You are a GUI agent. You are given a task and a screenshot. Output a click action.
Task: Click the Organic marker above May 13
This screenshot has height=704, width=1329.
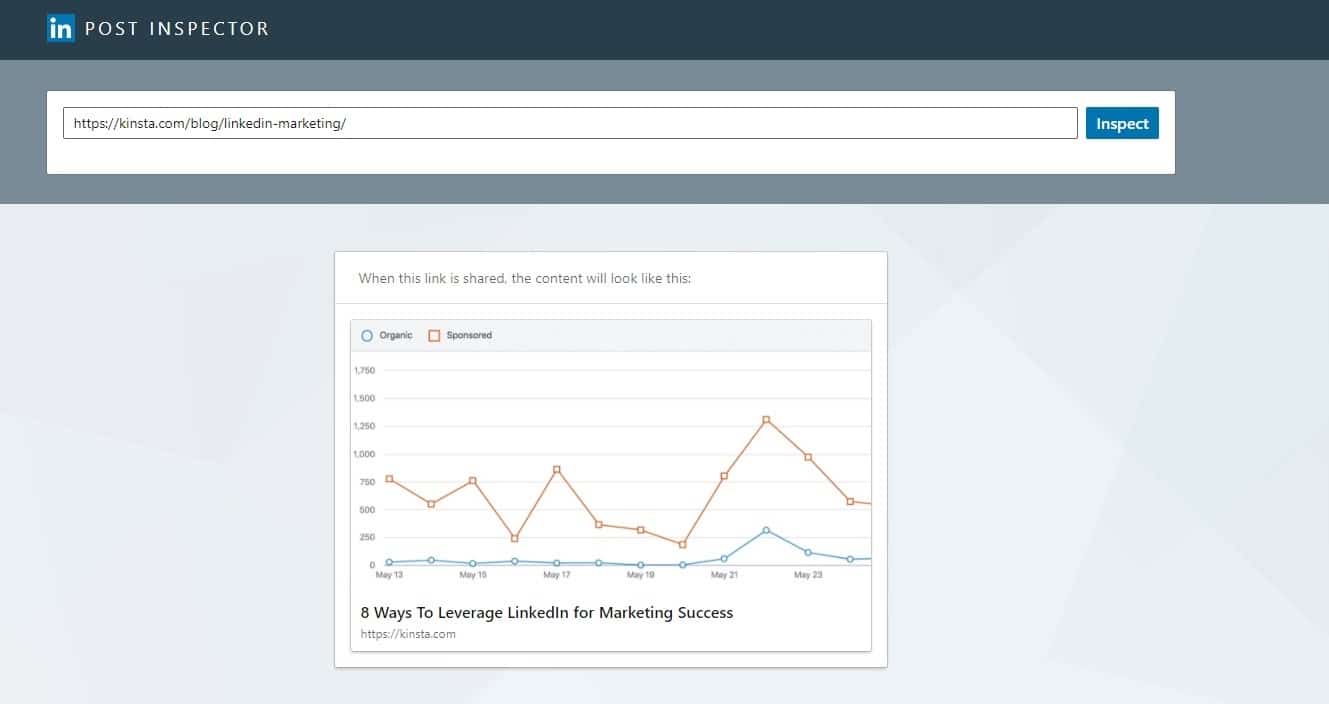(x=389, y=562)
